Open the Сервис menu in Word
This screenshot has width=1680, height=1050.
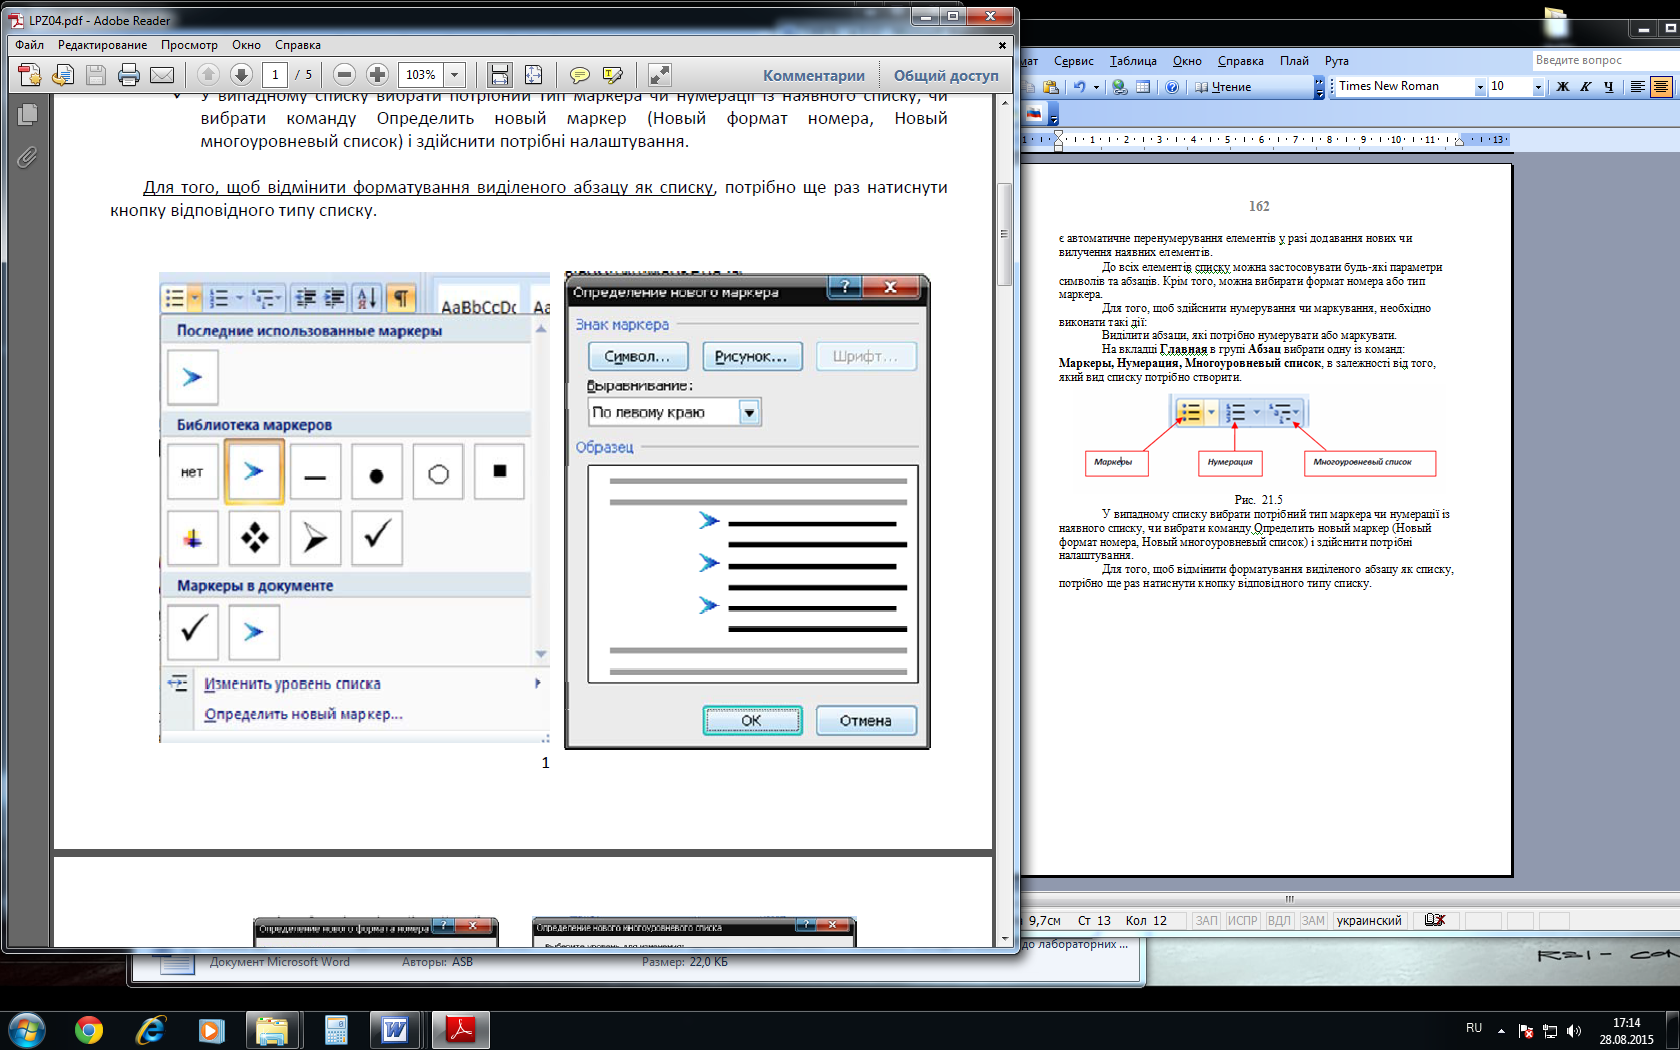click(1073, 61)
